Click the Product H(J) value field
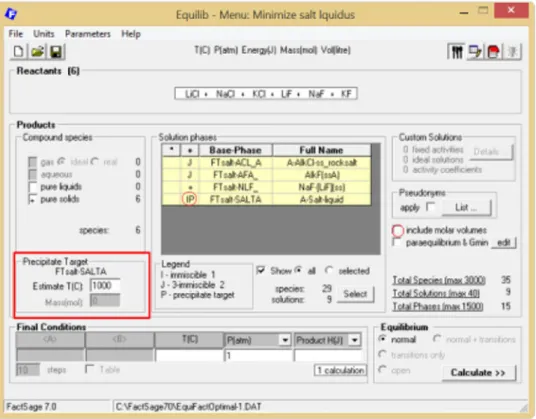This screenshot has width=536, height=419. [x=328, y=355]
